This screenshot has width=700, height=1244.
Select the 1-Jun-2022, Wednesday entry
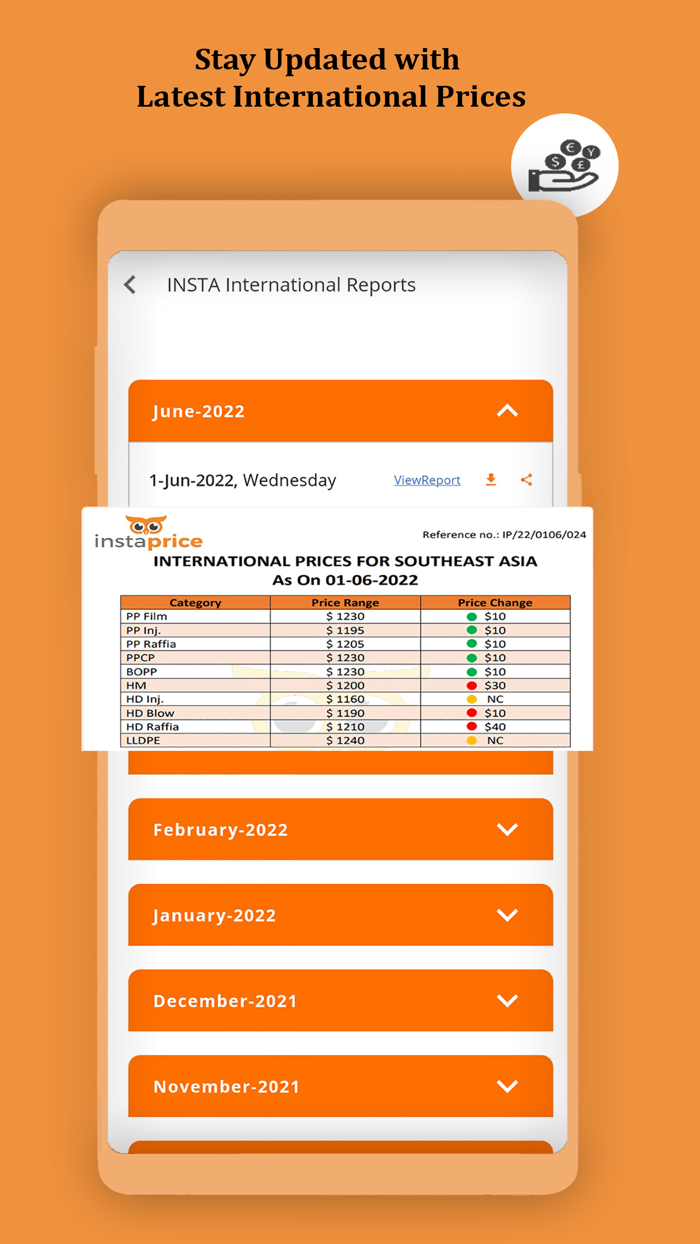tap(243, 480)
